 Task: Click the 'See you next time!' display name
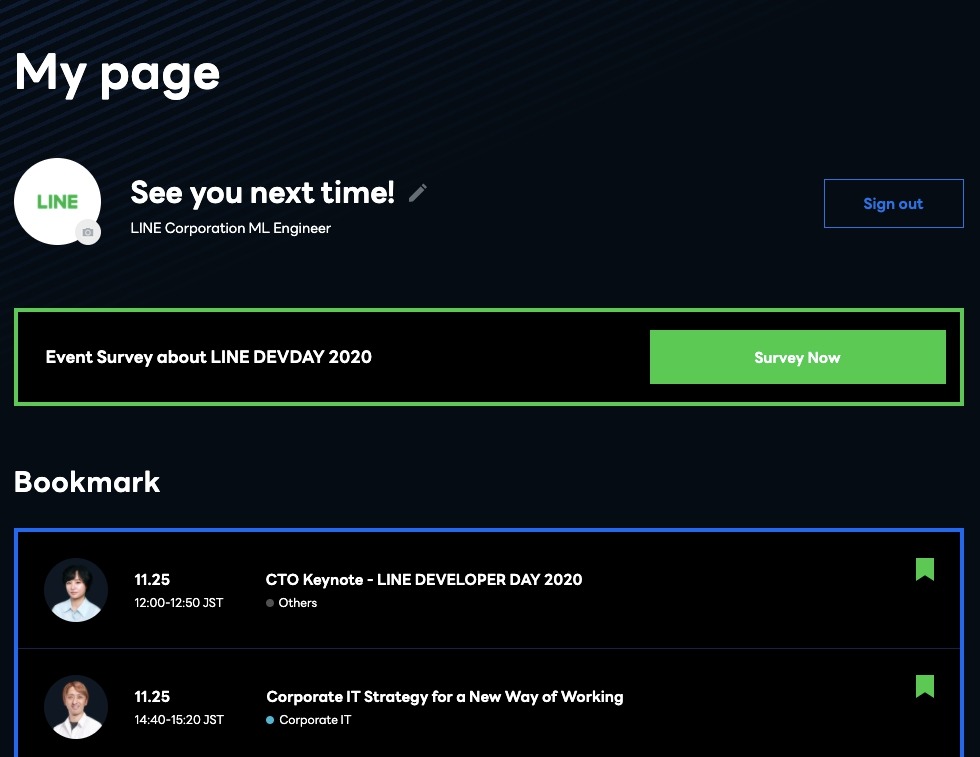click(262, 193)
